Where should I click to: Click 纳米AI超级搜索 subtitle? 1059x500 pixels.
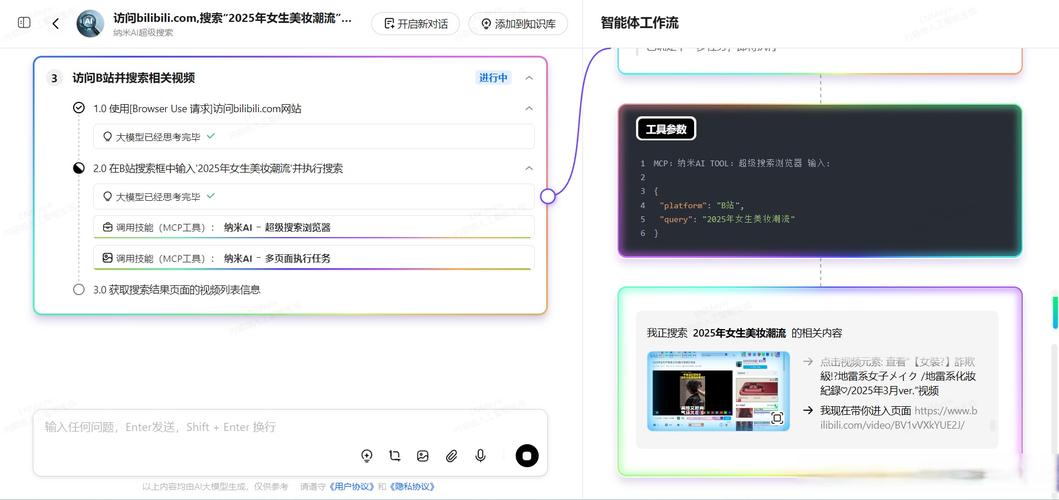pyautogui.click(x=143, y=32)
